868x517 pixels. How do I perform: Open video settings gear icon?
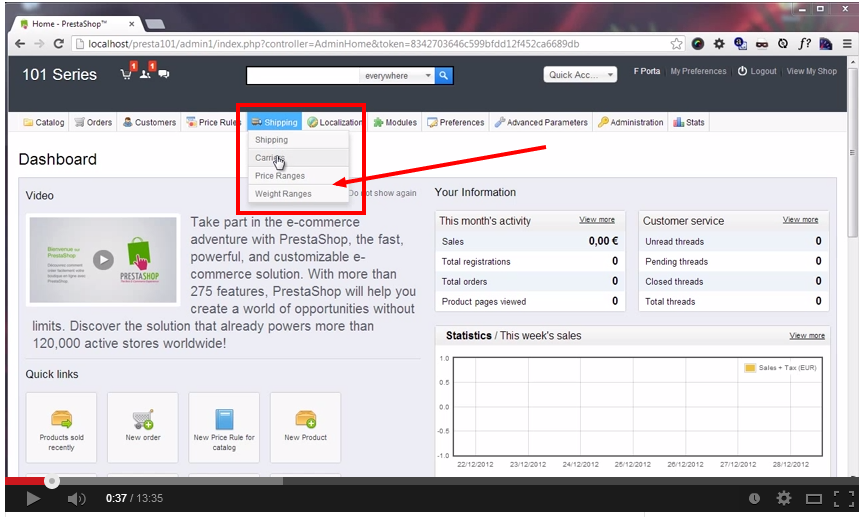783,498
